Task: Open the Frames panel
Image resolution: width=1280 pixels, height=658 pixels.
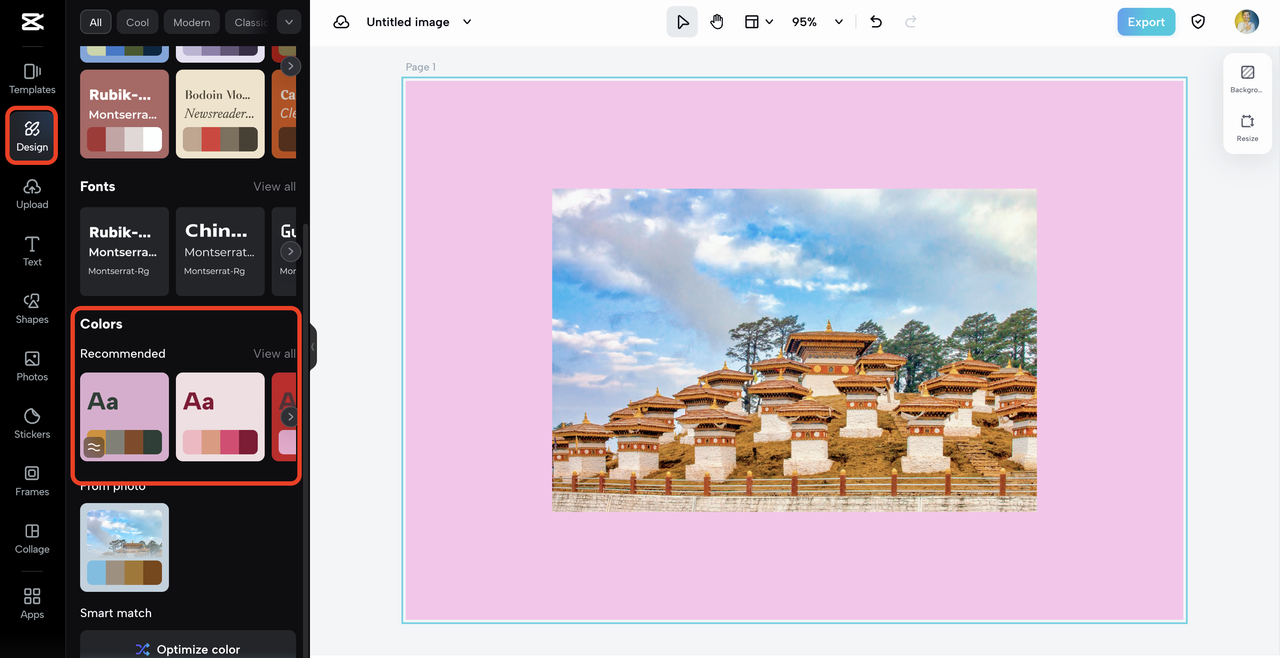Action: [x=32, y=481]
